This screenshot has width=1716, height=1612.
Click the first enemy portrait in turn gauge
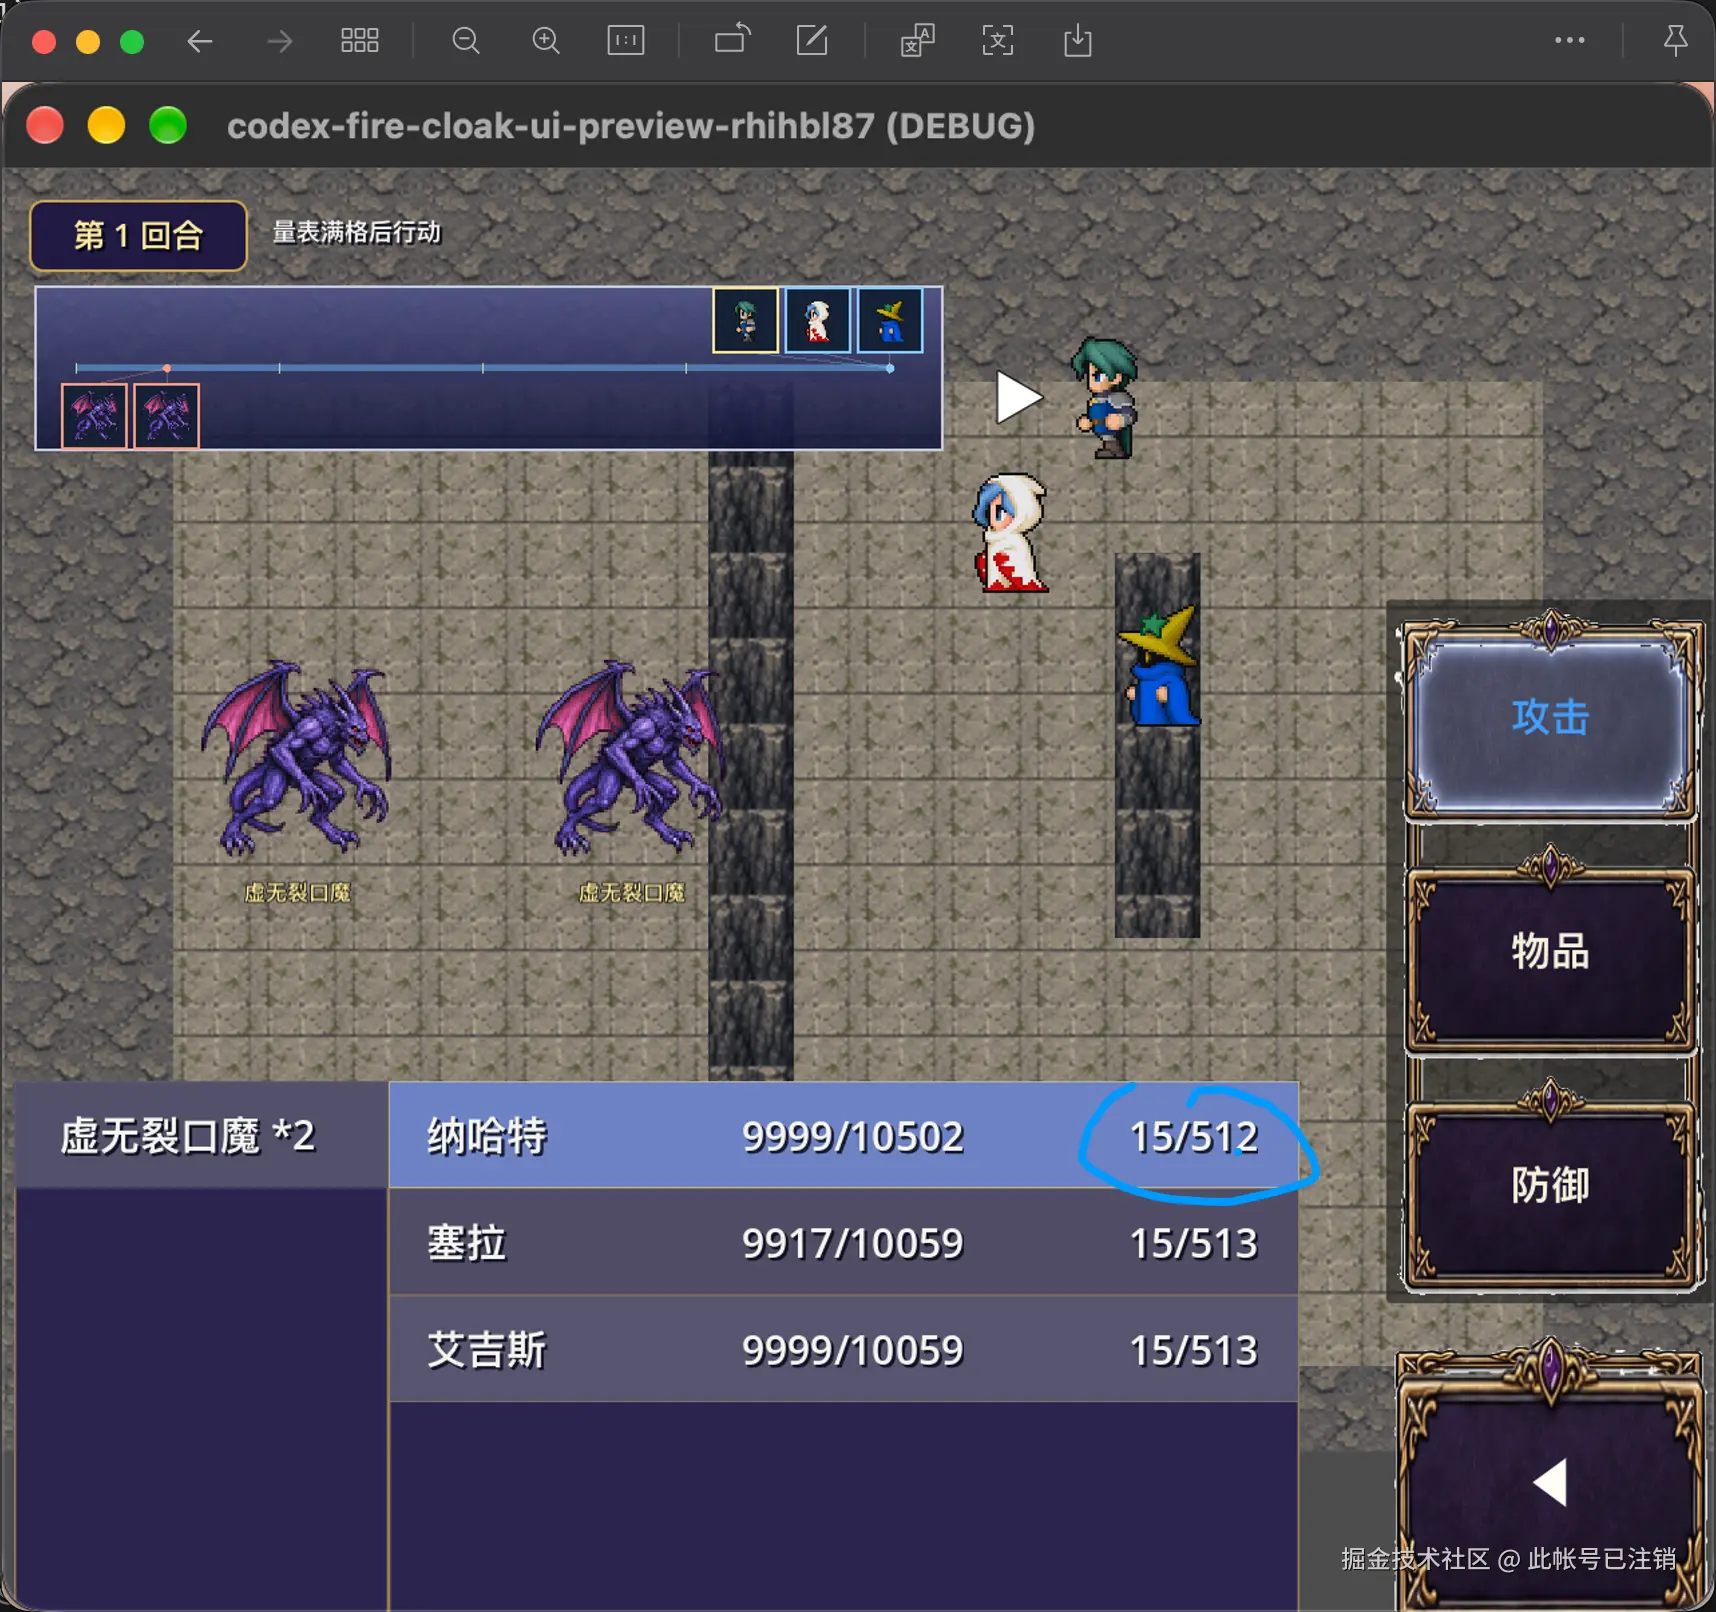click(x=95, y=416)
